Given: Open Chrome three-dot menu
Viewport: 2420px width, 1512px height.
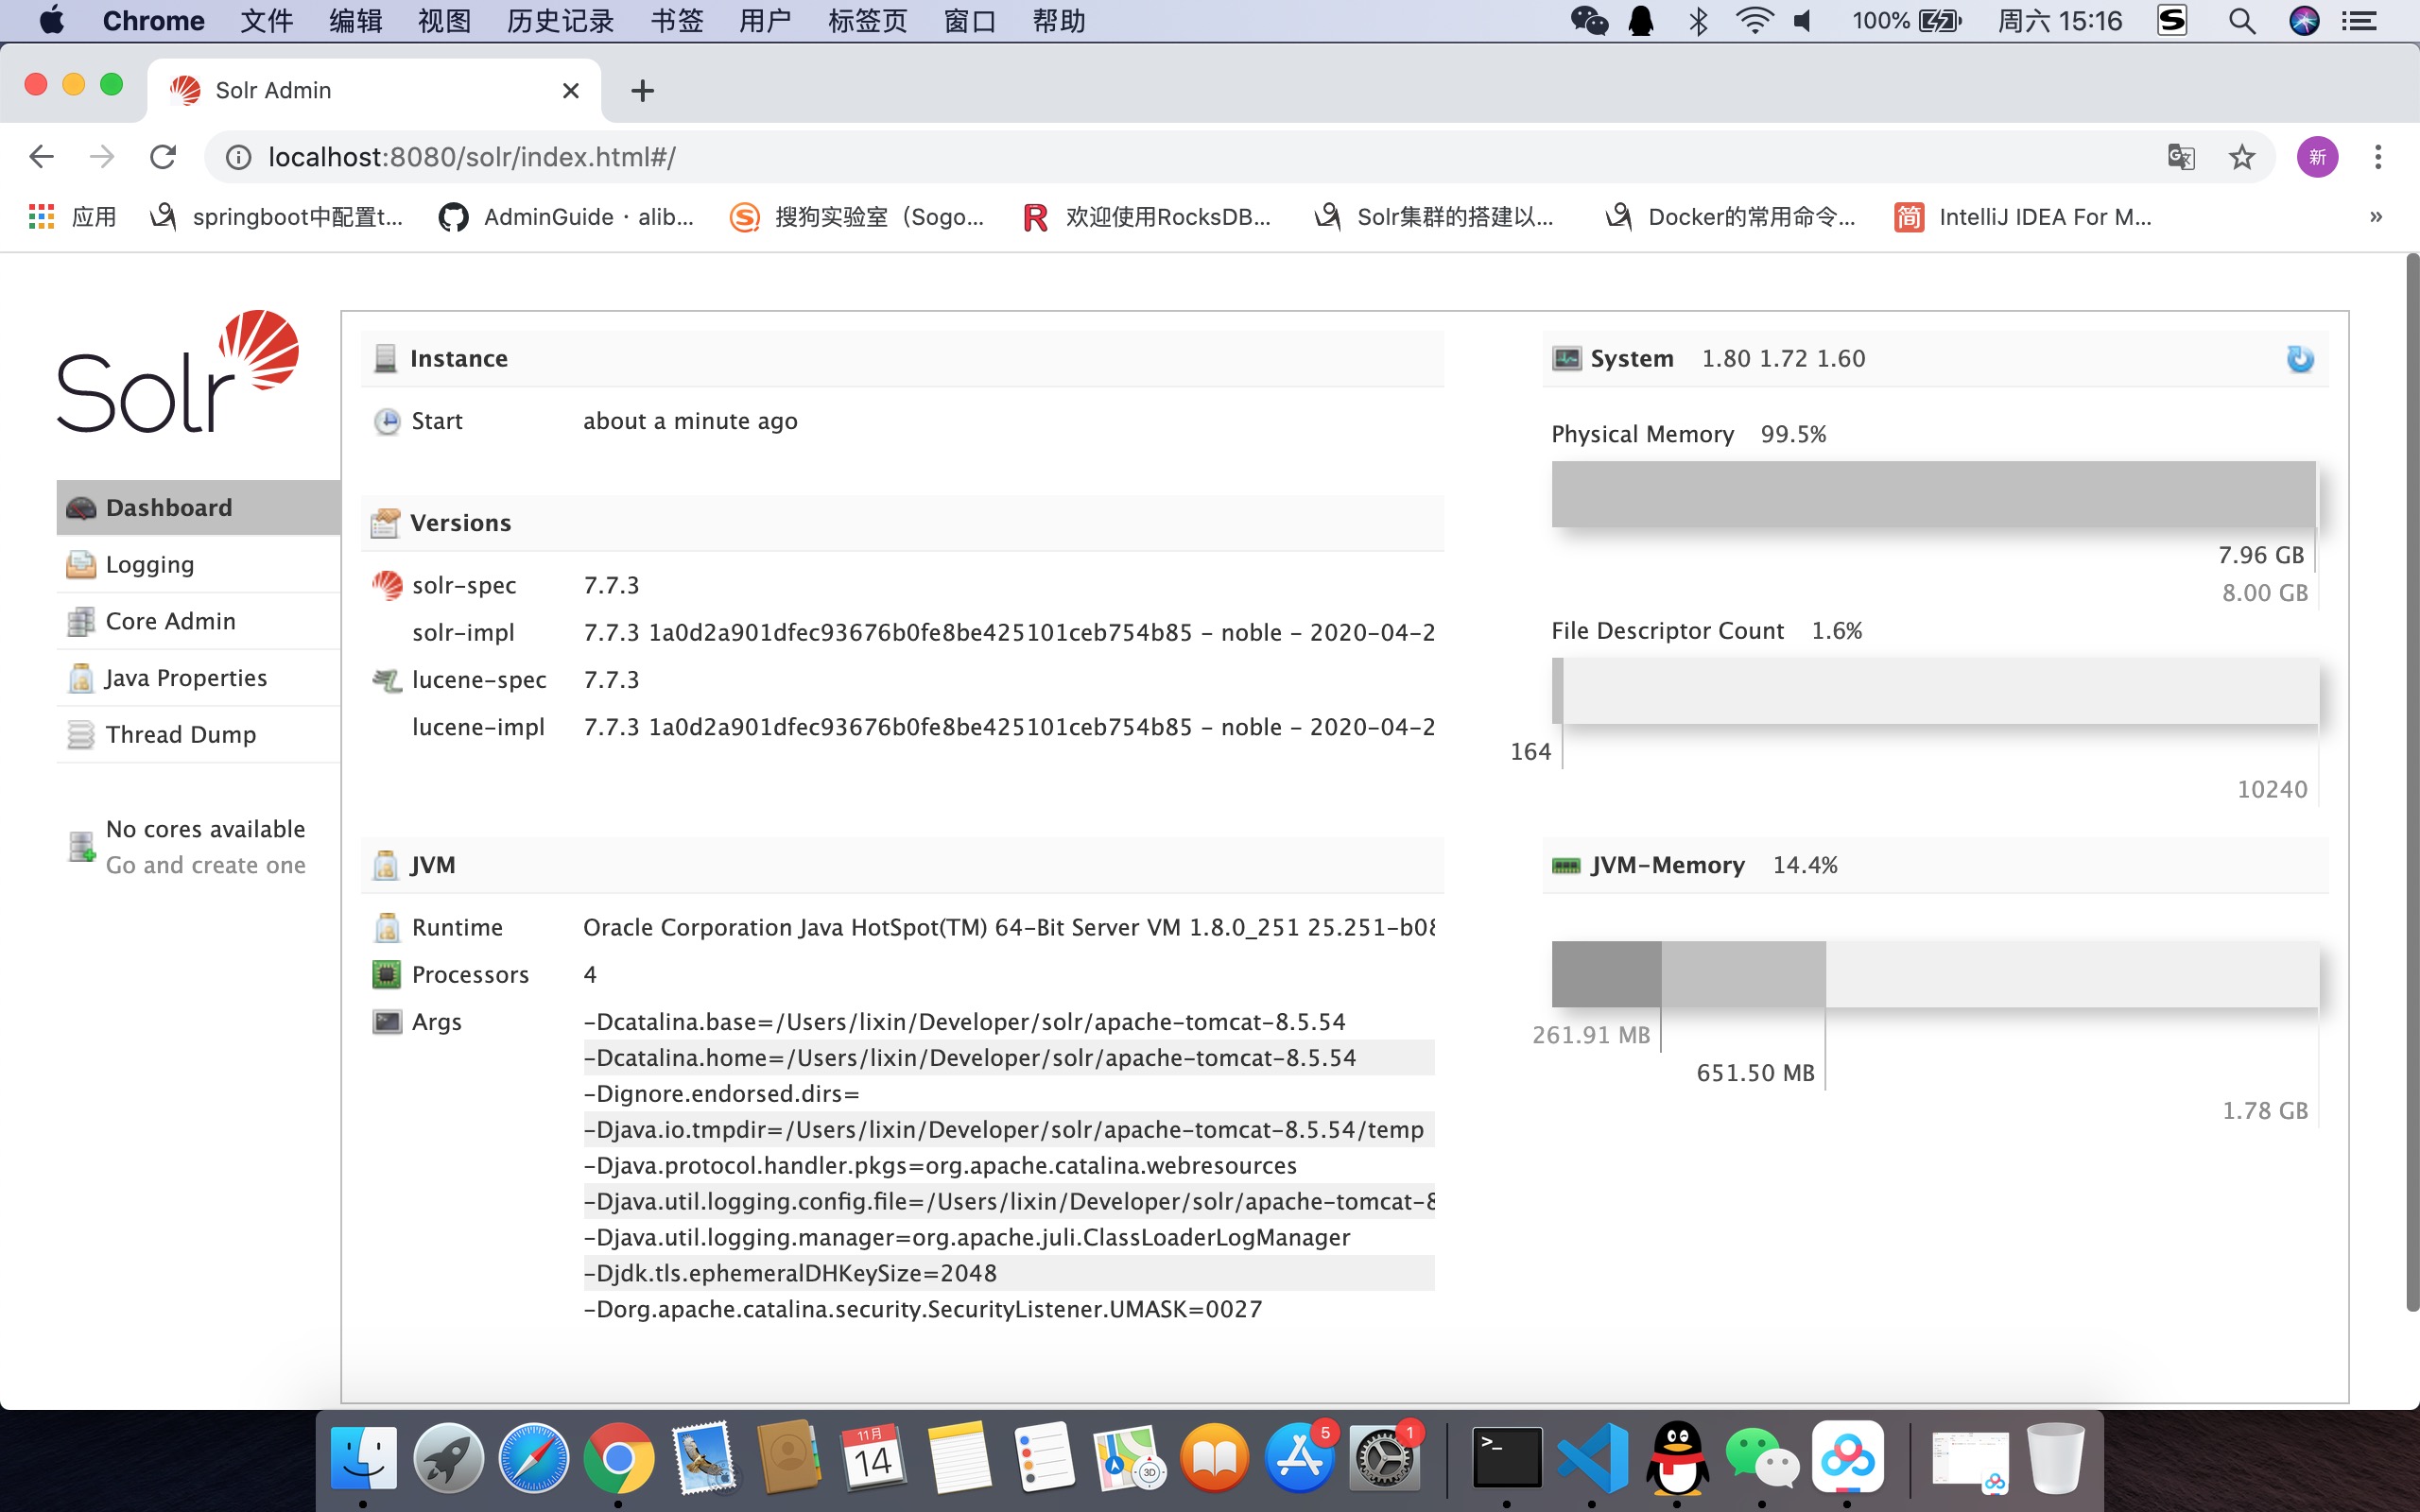Looking at the screenshot, I should point(2378,157).
